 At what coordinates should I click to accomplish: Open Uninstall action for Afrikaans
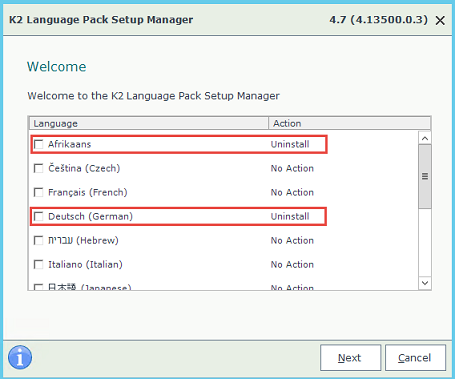coord(290,144)
